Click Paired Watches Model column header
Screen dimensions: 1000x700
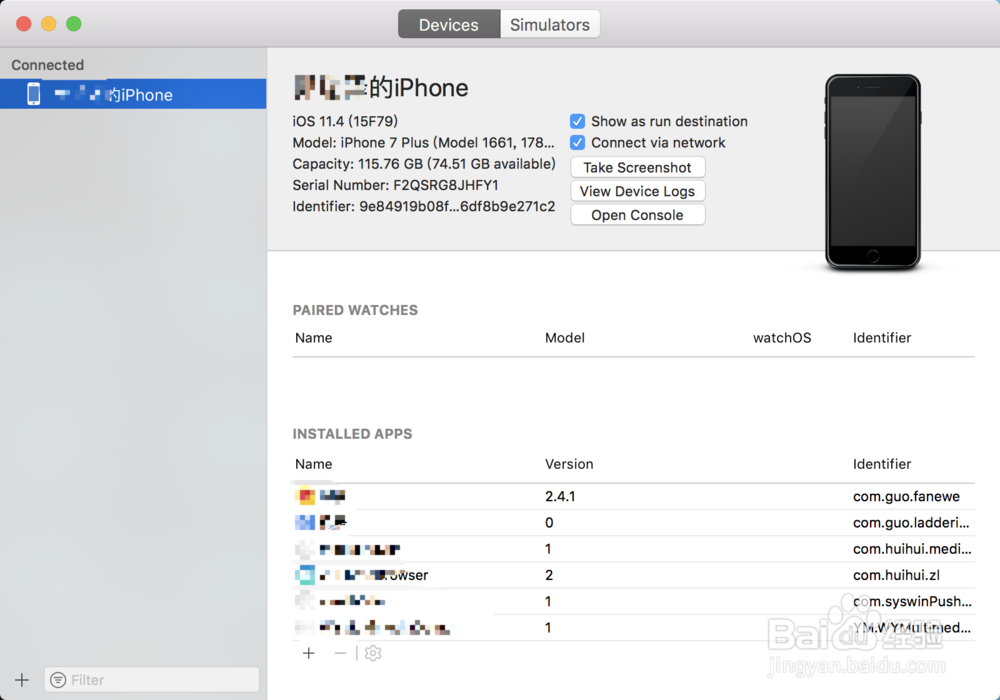(x=564, y=337)
